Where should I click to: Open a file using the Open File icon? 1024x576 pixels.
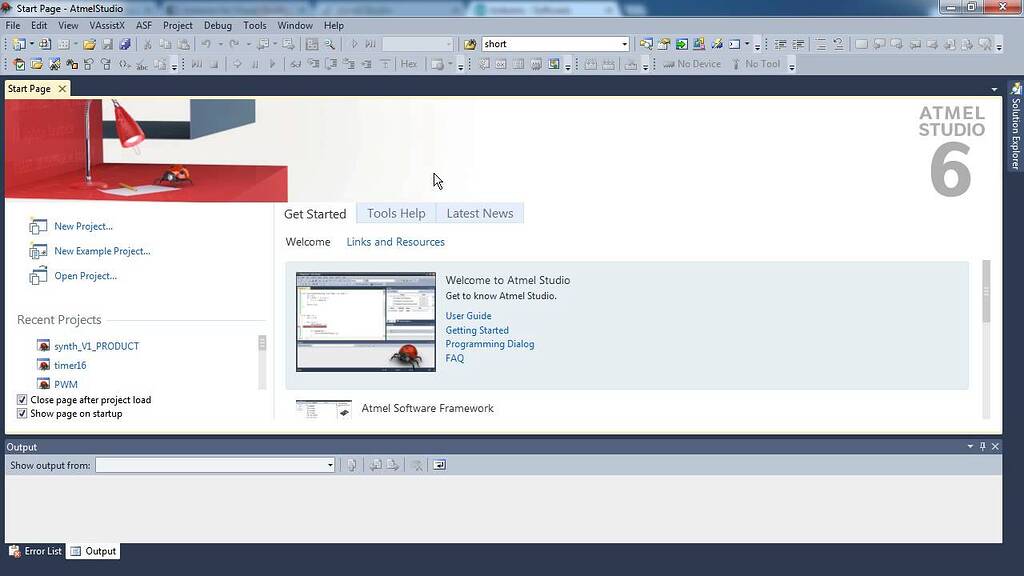89,43
